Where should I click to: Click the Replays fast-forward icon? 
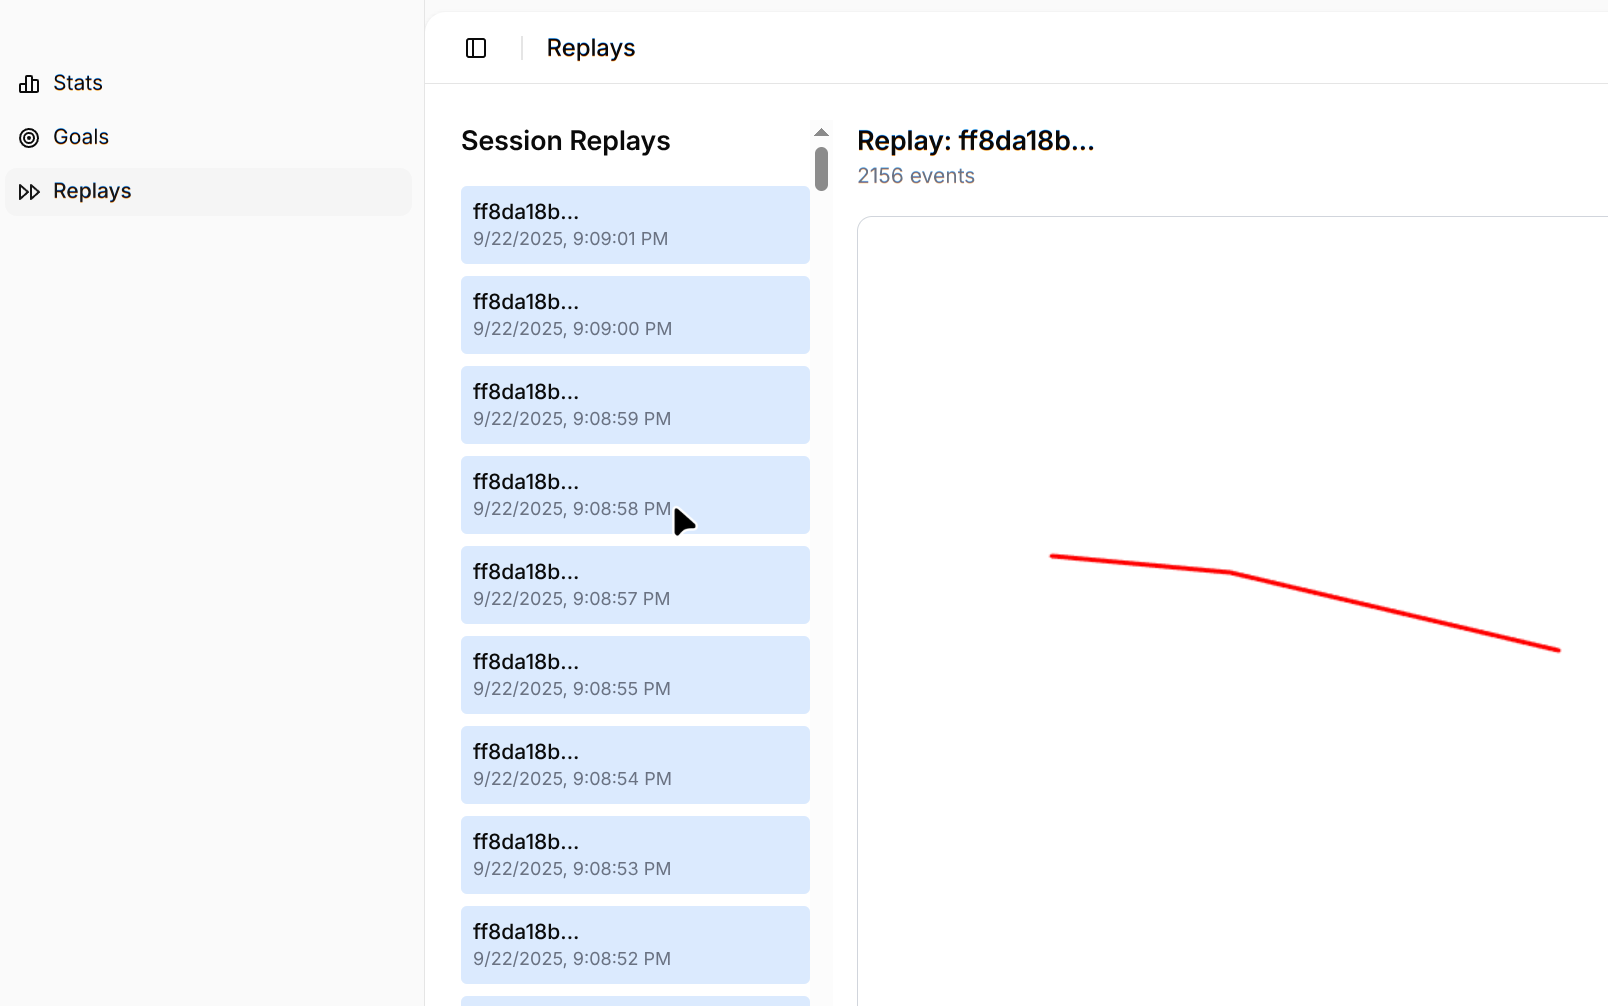29,192
